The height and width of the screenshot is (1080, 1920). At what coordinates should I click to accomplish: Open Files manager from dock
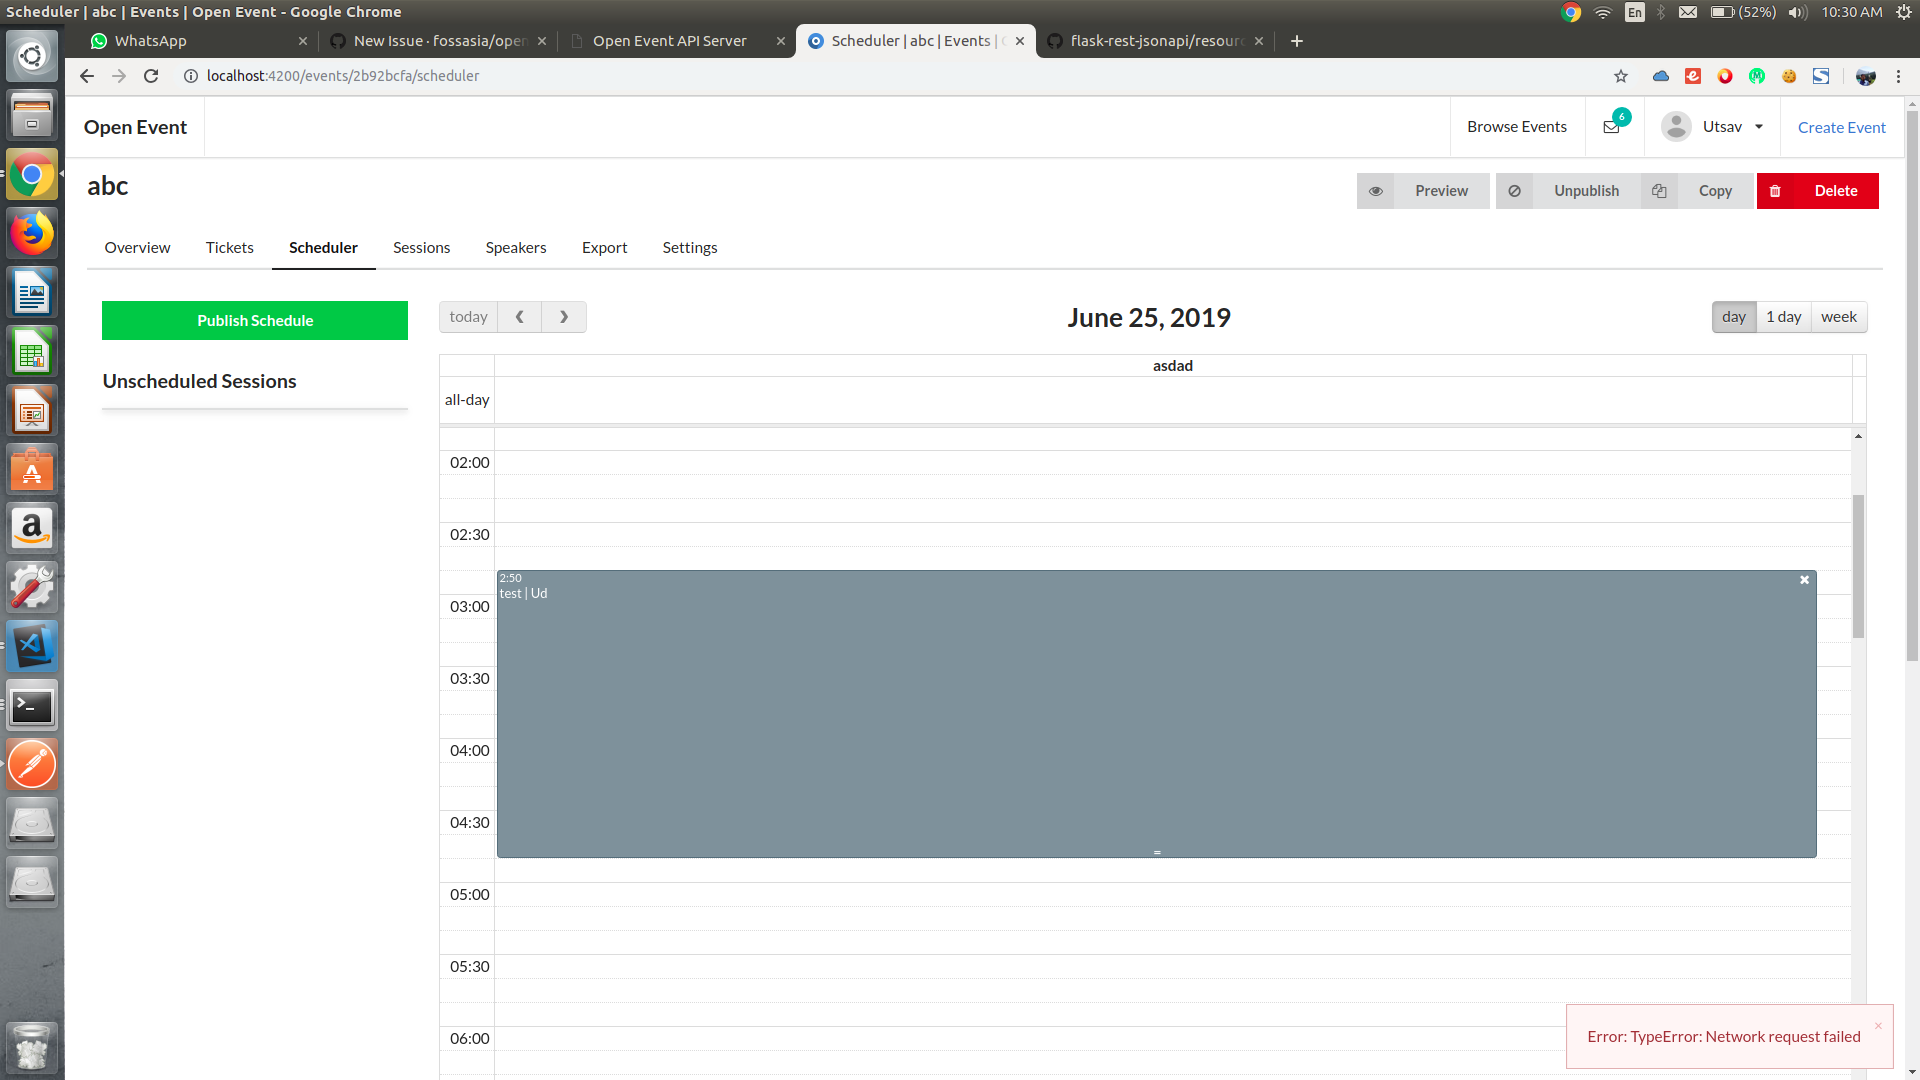(32, 115)
